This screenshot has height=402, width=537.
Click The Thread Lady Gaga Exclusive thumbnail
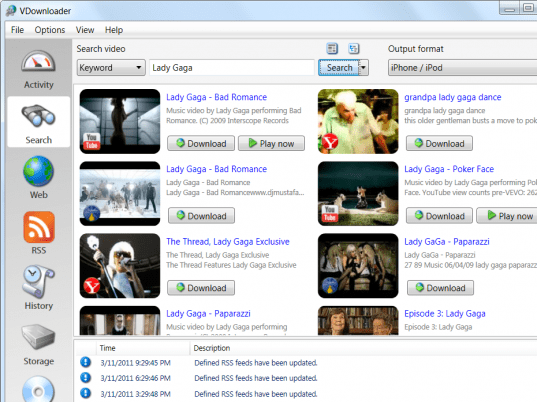[120, 266]
